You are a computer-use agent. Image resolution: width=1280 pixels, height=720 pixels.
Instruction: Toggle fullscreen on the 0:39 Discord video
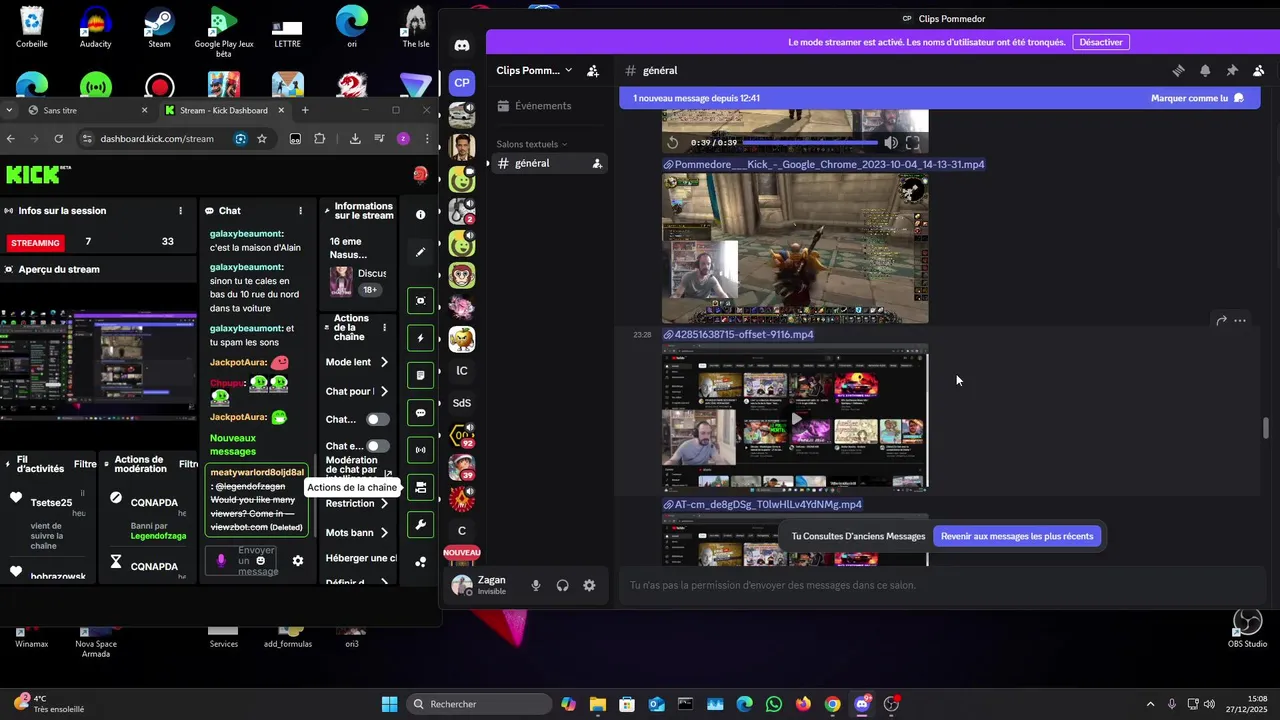coord(912,143)
